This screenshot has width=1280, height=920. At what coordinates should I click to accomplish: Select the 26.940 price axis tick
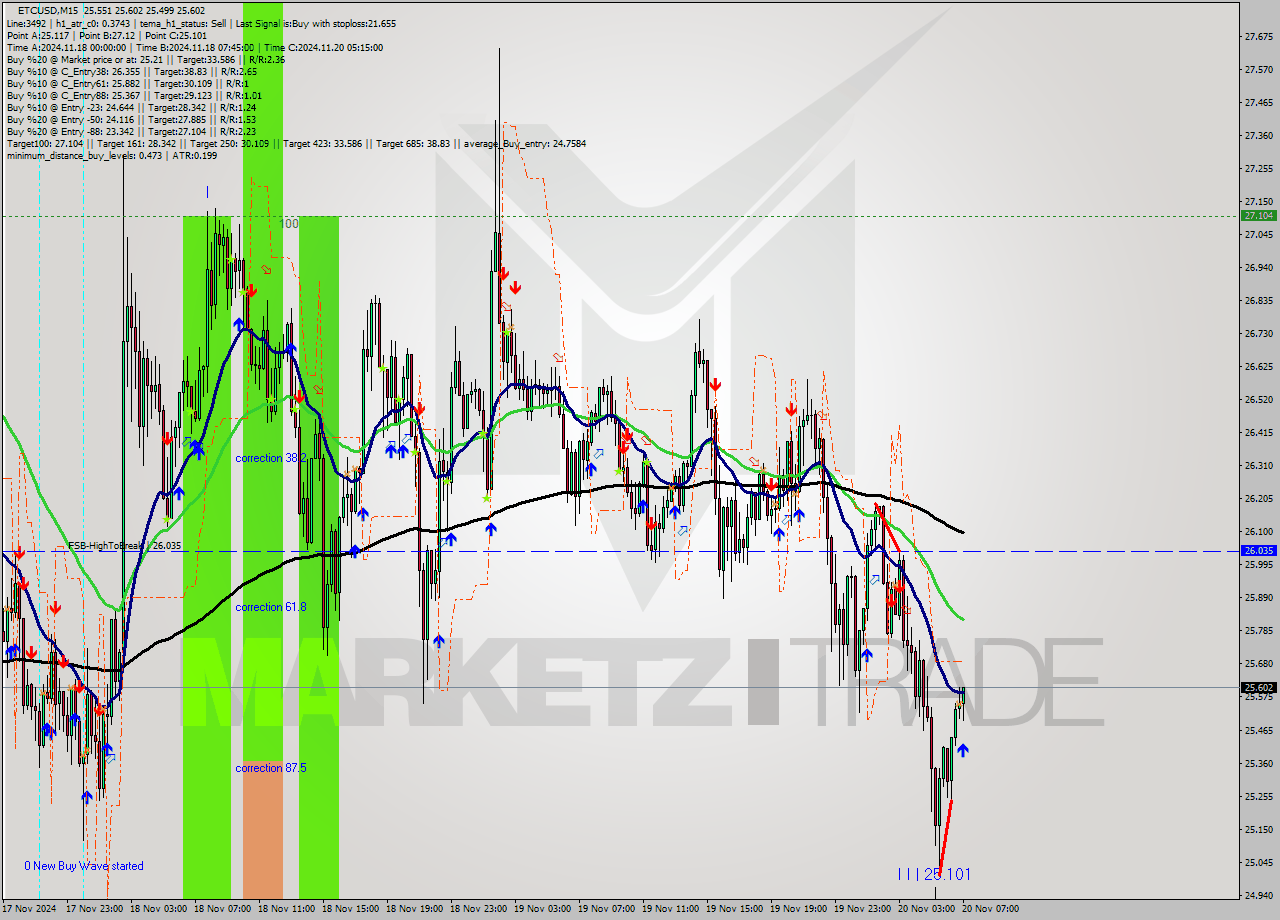pos(1258,268)
